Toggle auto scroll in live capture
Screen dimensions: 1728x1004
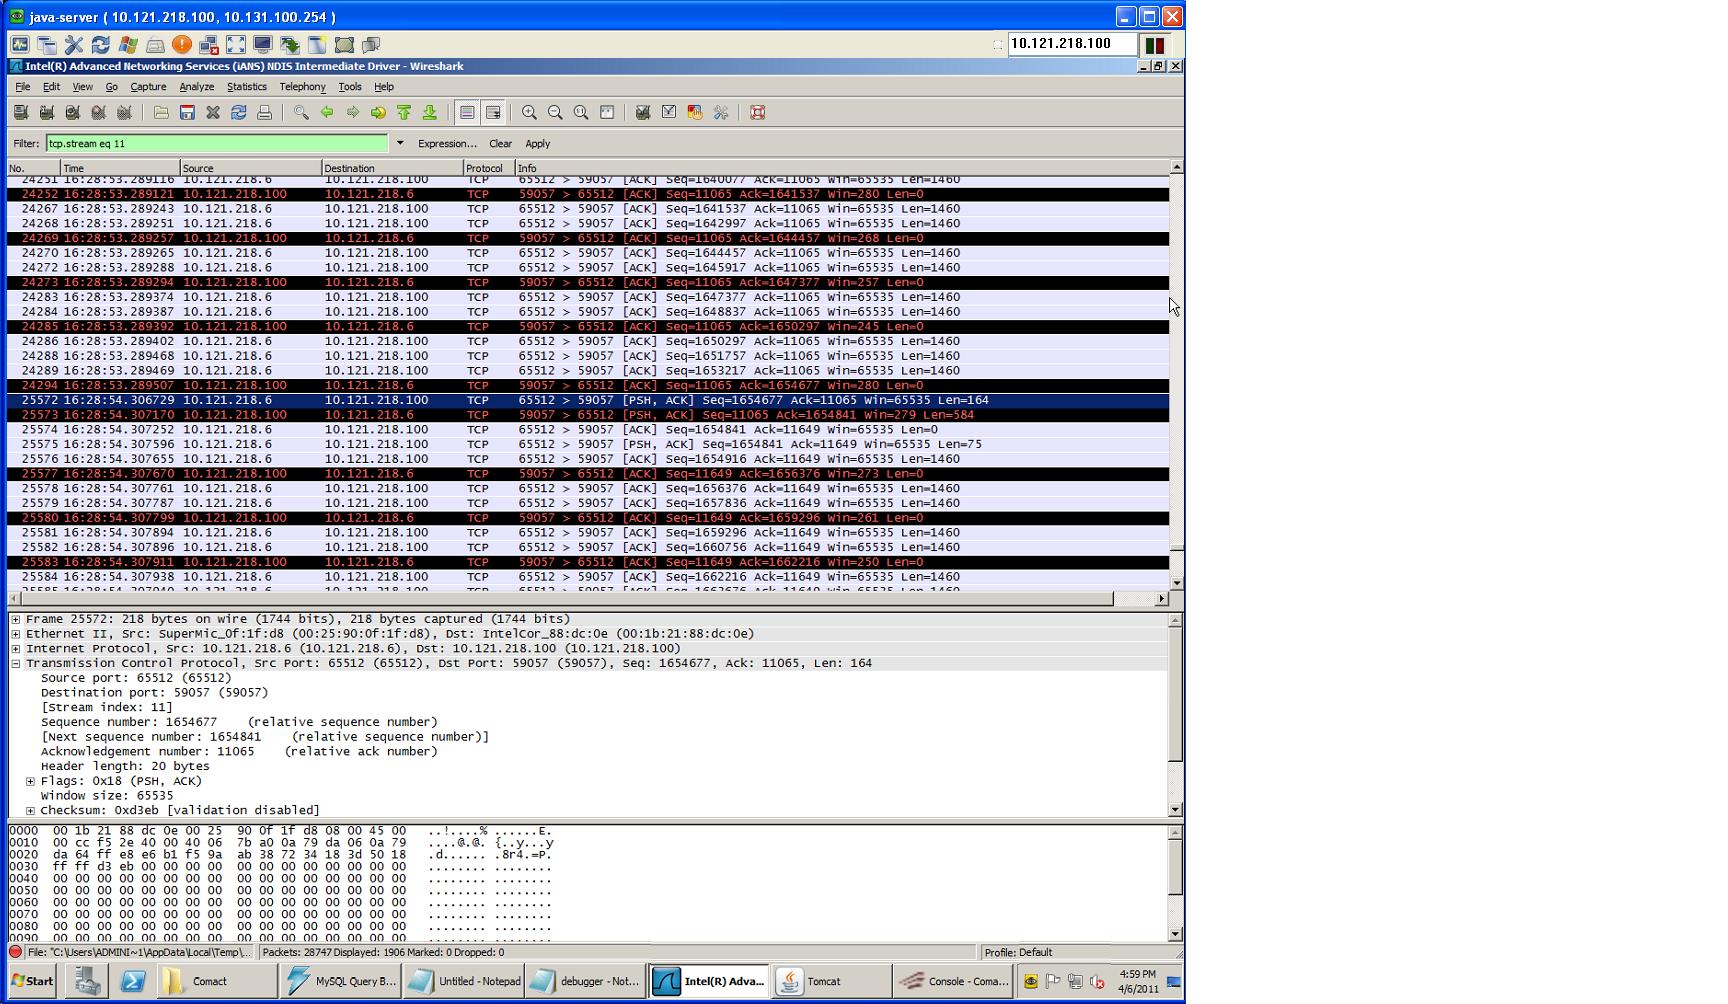click(x=493, y=113)
